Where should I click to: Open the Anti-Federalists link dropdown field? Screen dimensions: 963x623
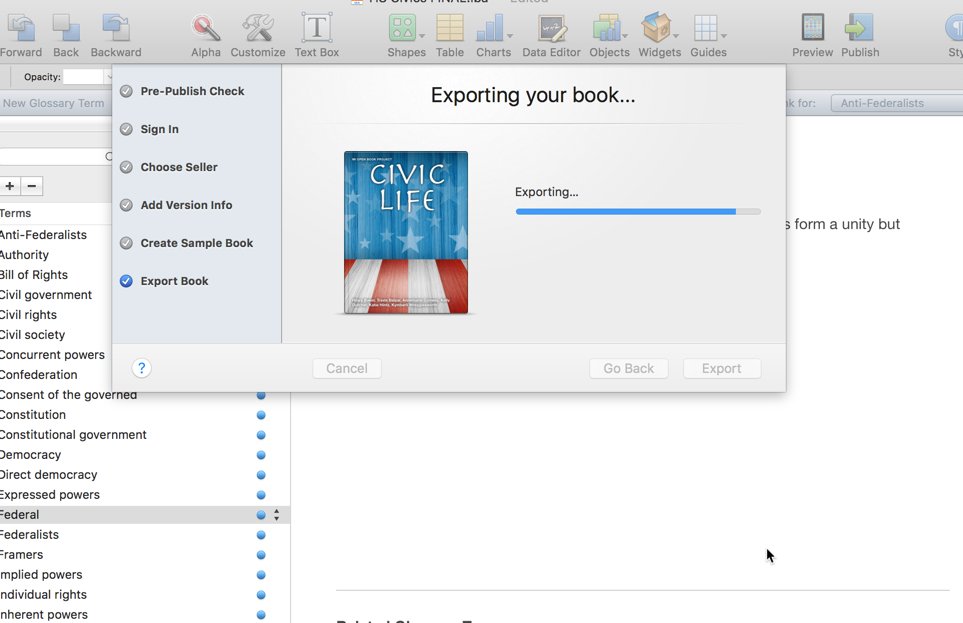point(897,103)
